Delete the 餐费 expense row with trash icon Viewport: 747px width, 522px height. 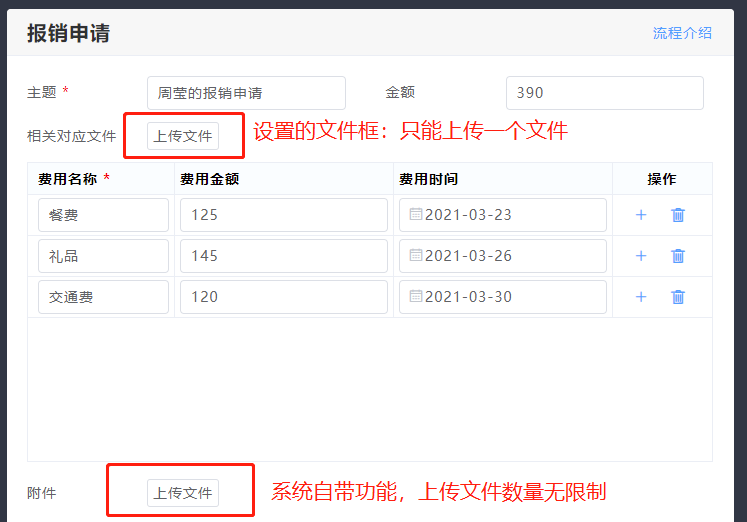coord(678,215)
